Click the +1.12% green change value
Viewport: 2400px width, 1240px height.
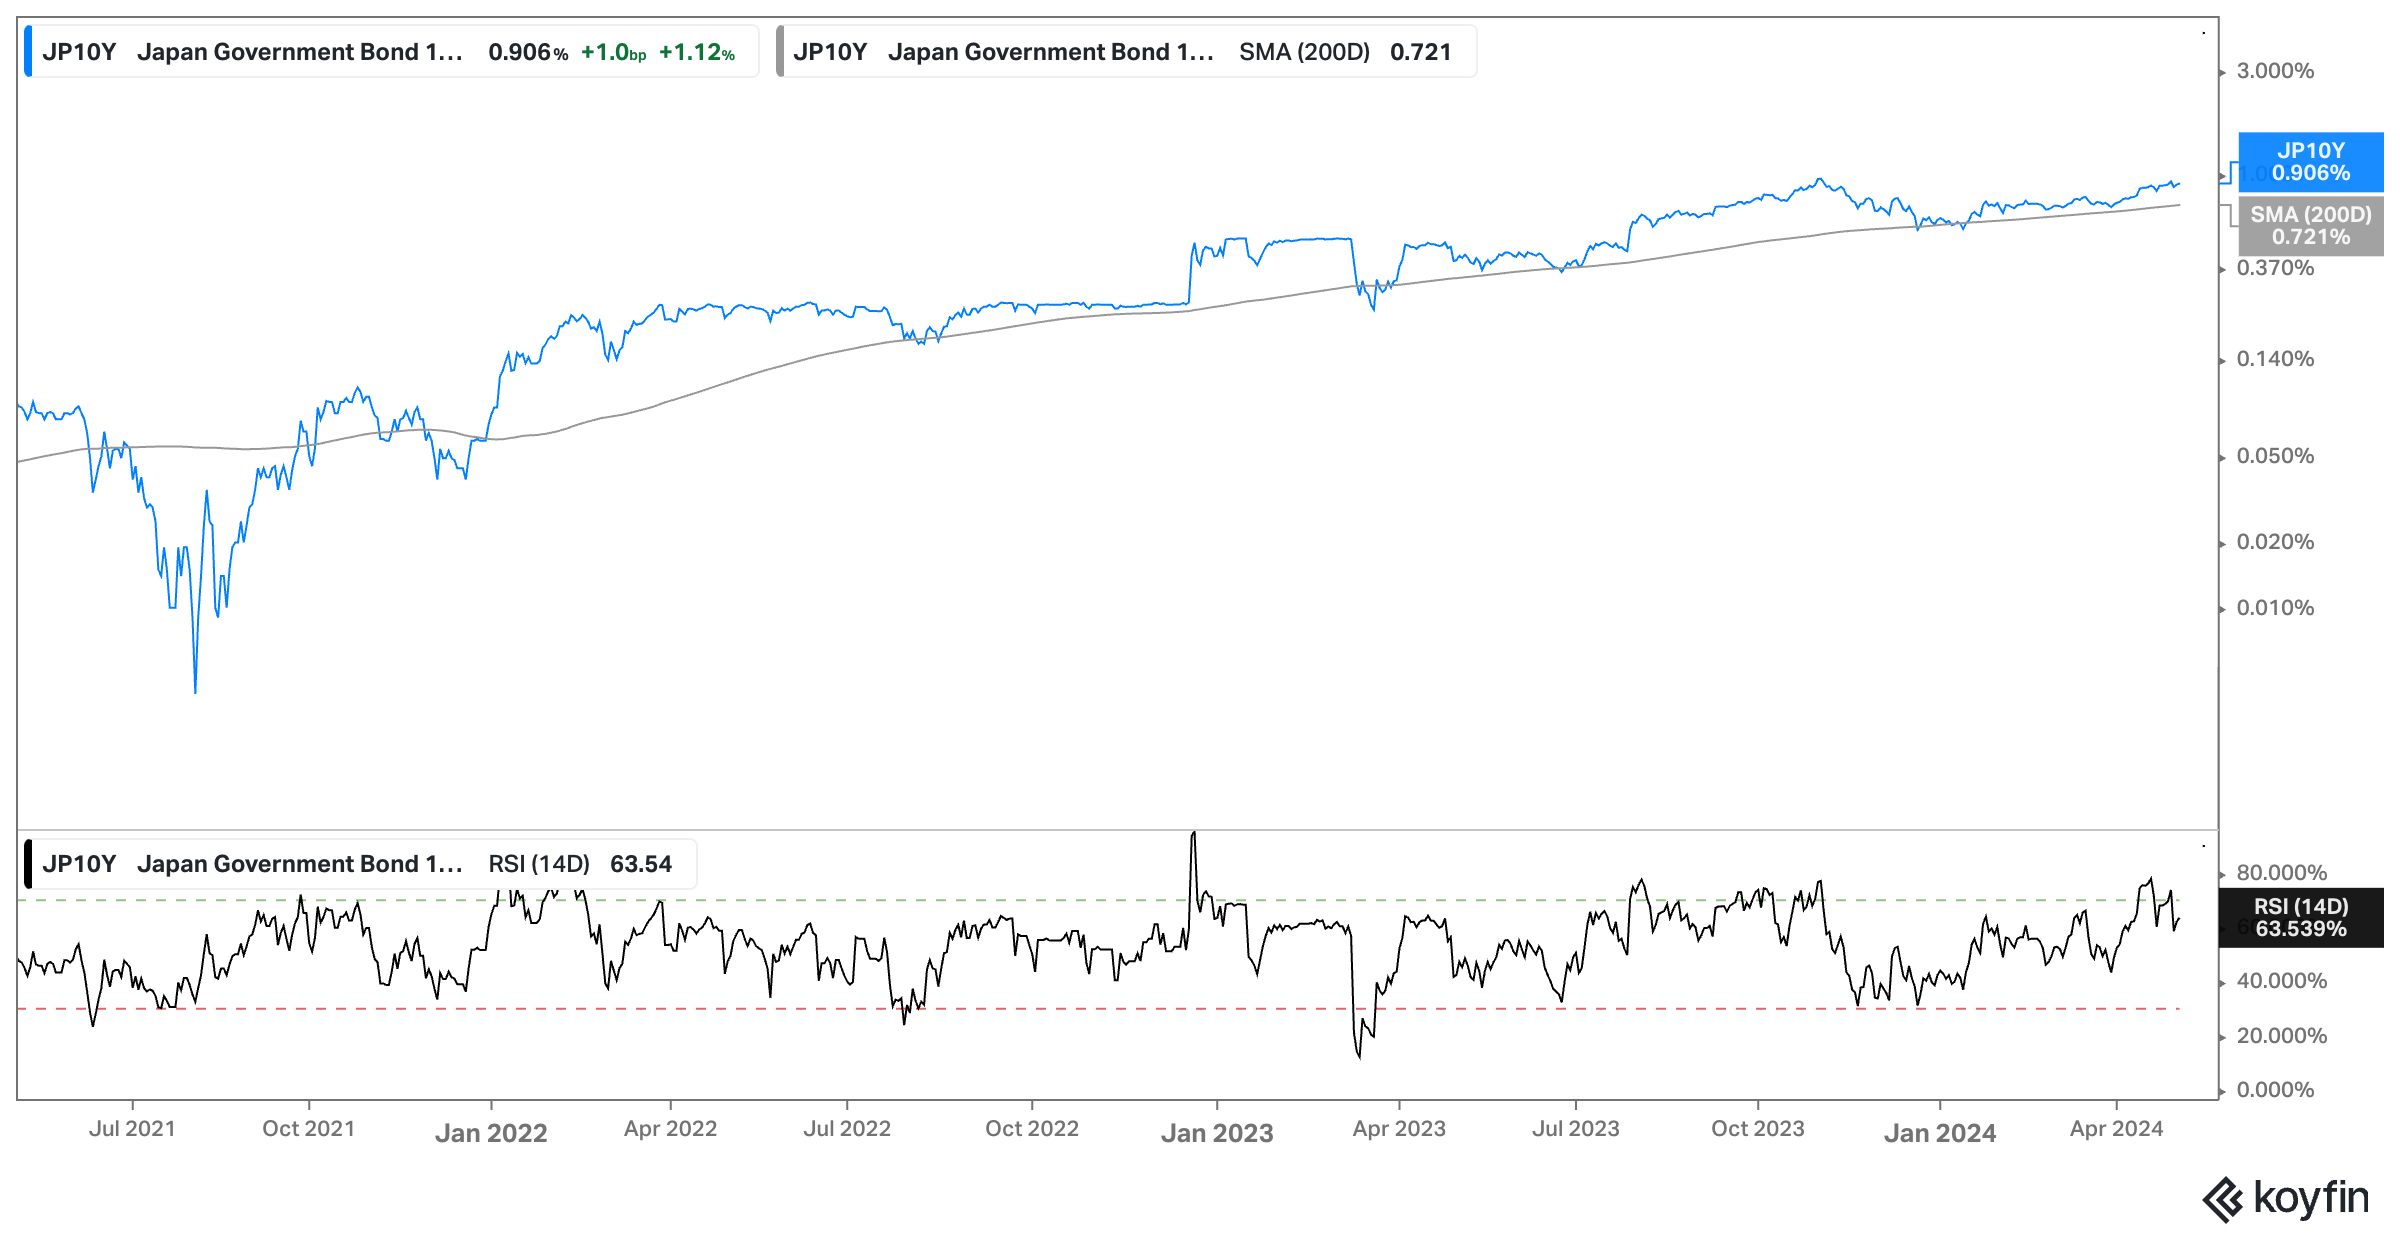696,53
